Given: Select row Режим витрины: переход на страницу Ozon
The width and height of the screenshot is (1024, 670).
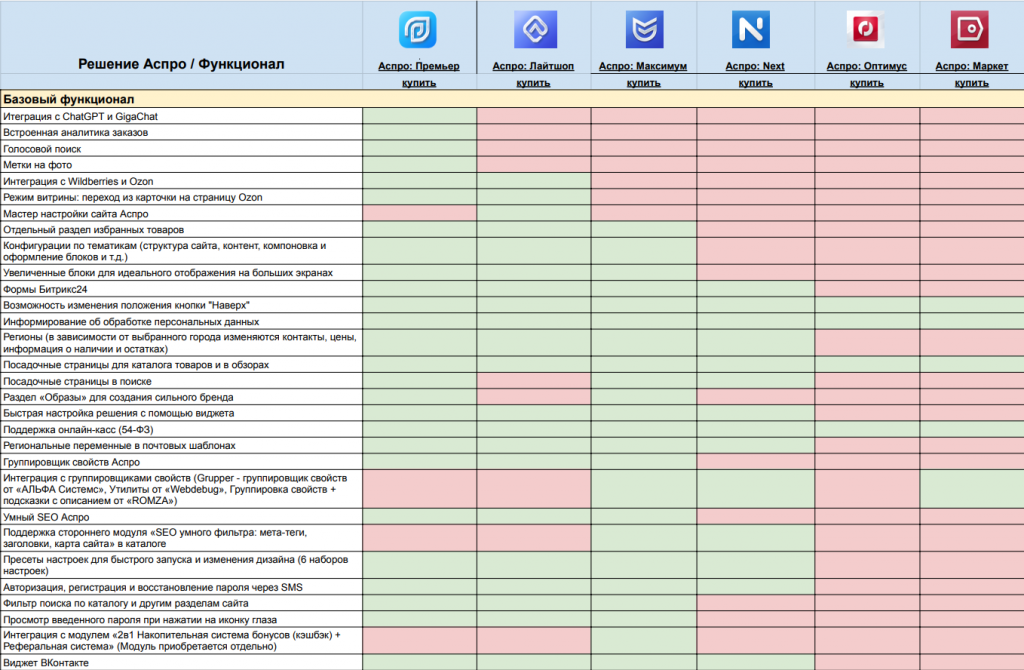Looking at the screenshot, I should [x=182, y=197].
